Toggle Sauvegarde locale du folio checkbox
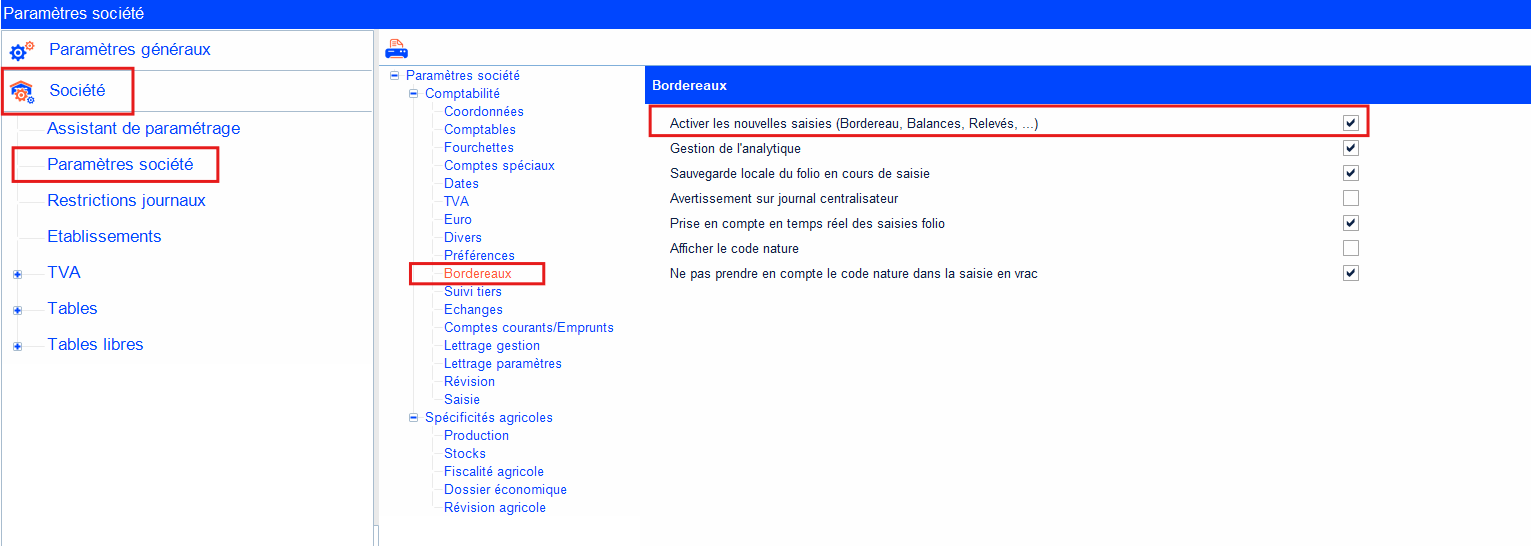Screen dimensions: 1531x546 pos(1351,173)
